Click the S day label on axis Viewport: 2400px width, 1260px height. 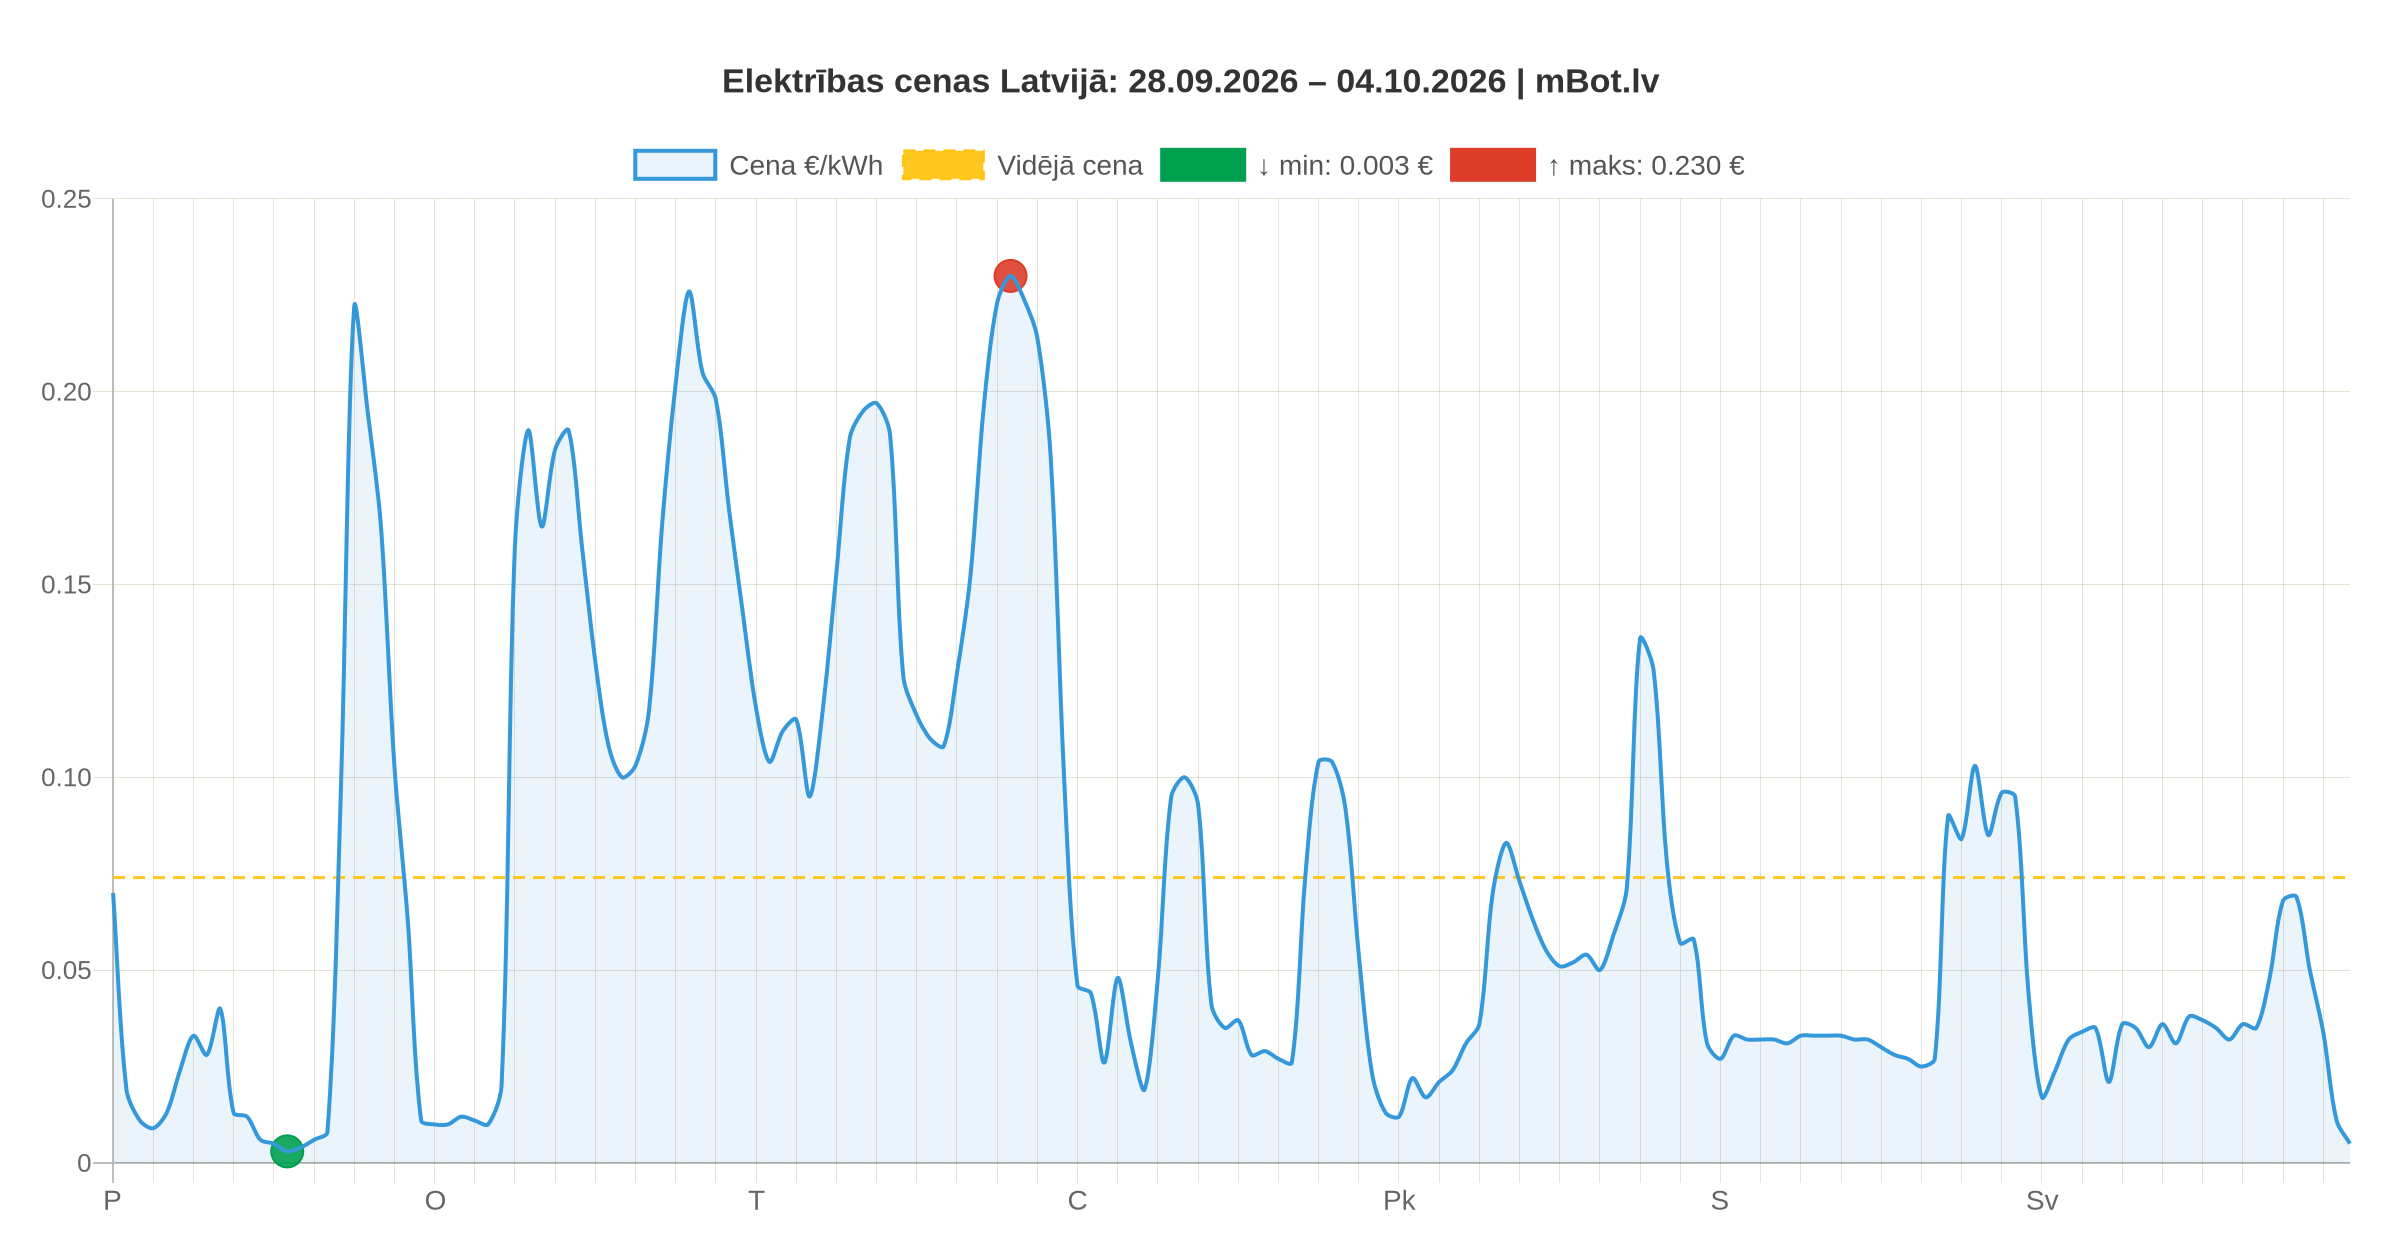(1720, 1201)
